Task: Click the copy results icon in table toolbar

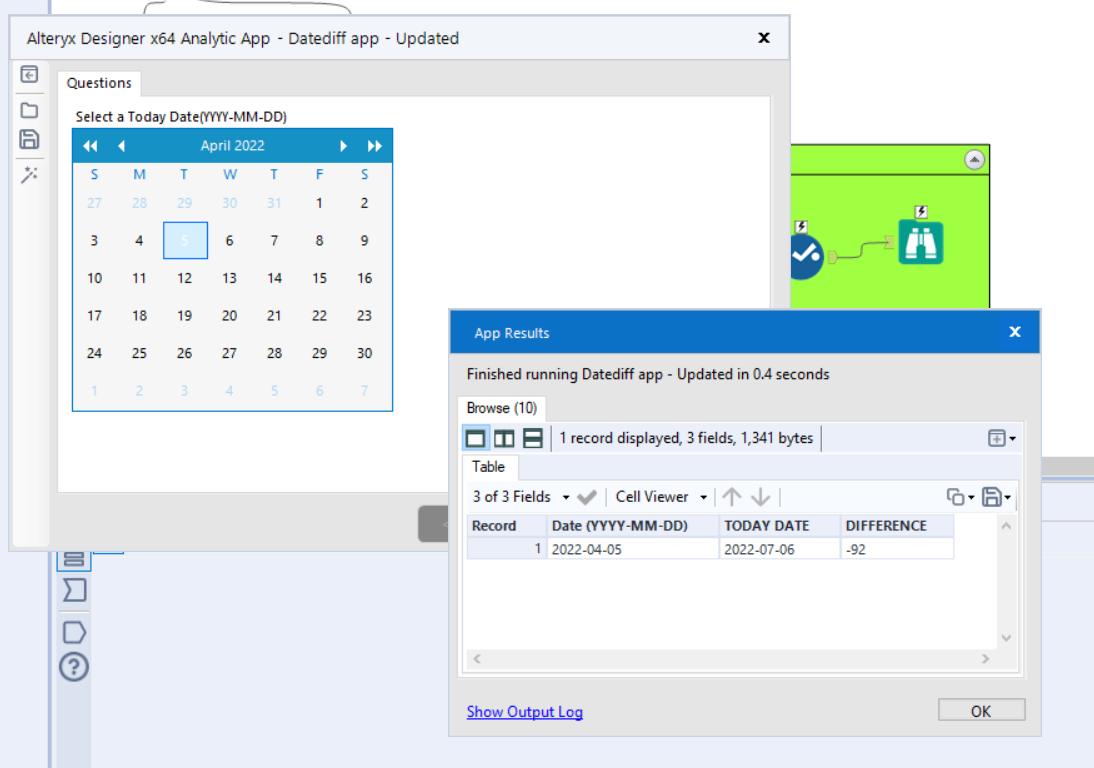Action: [x=956, y=496]
